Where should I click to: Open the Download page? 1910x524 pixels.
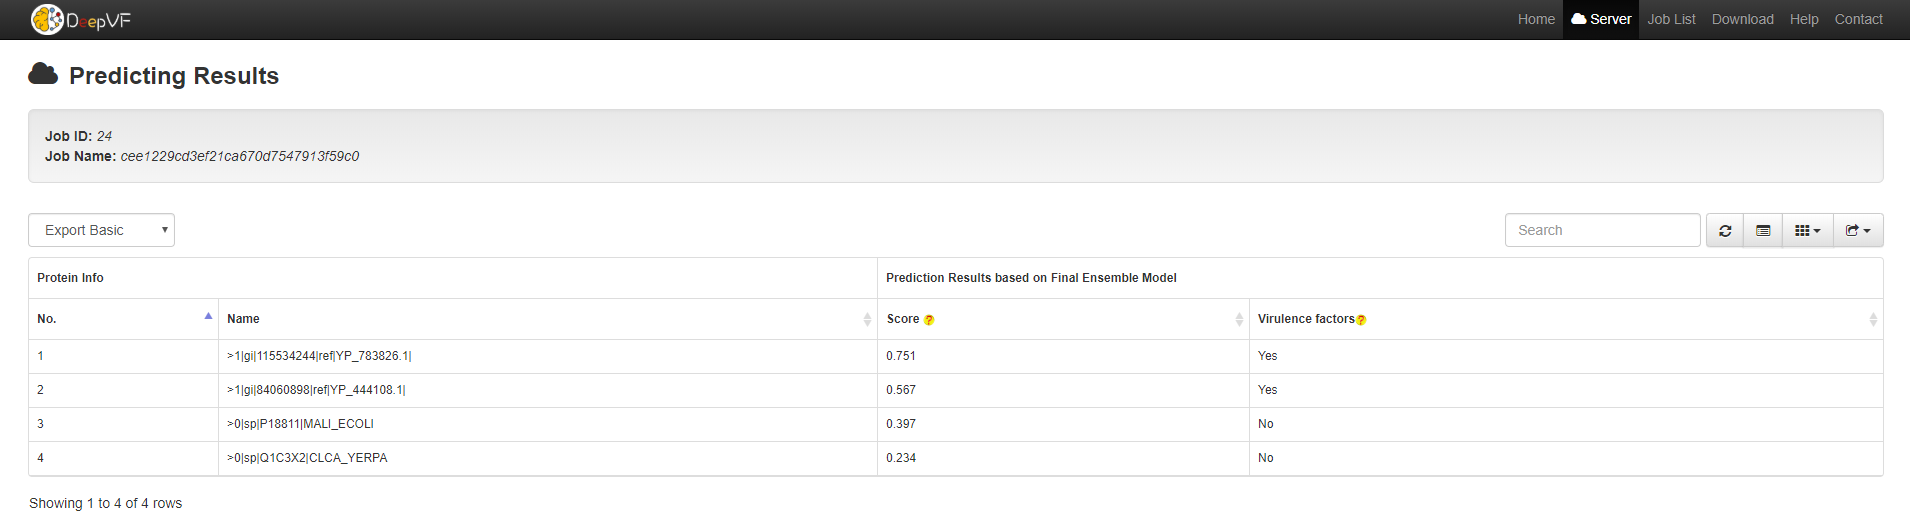(1742, 19)
